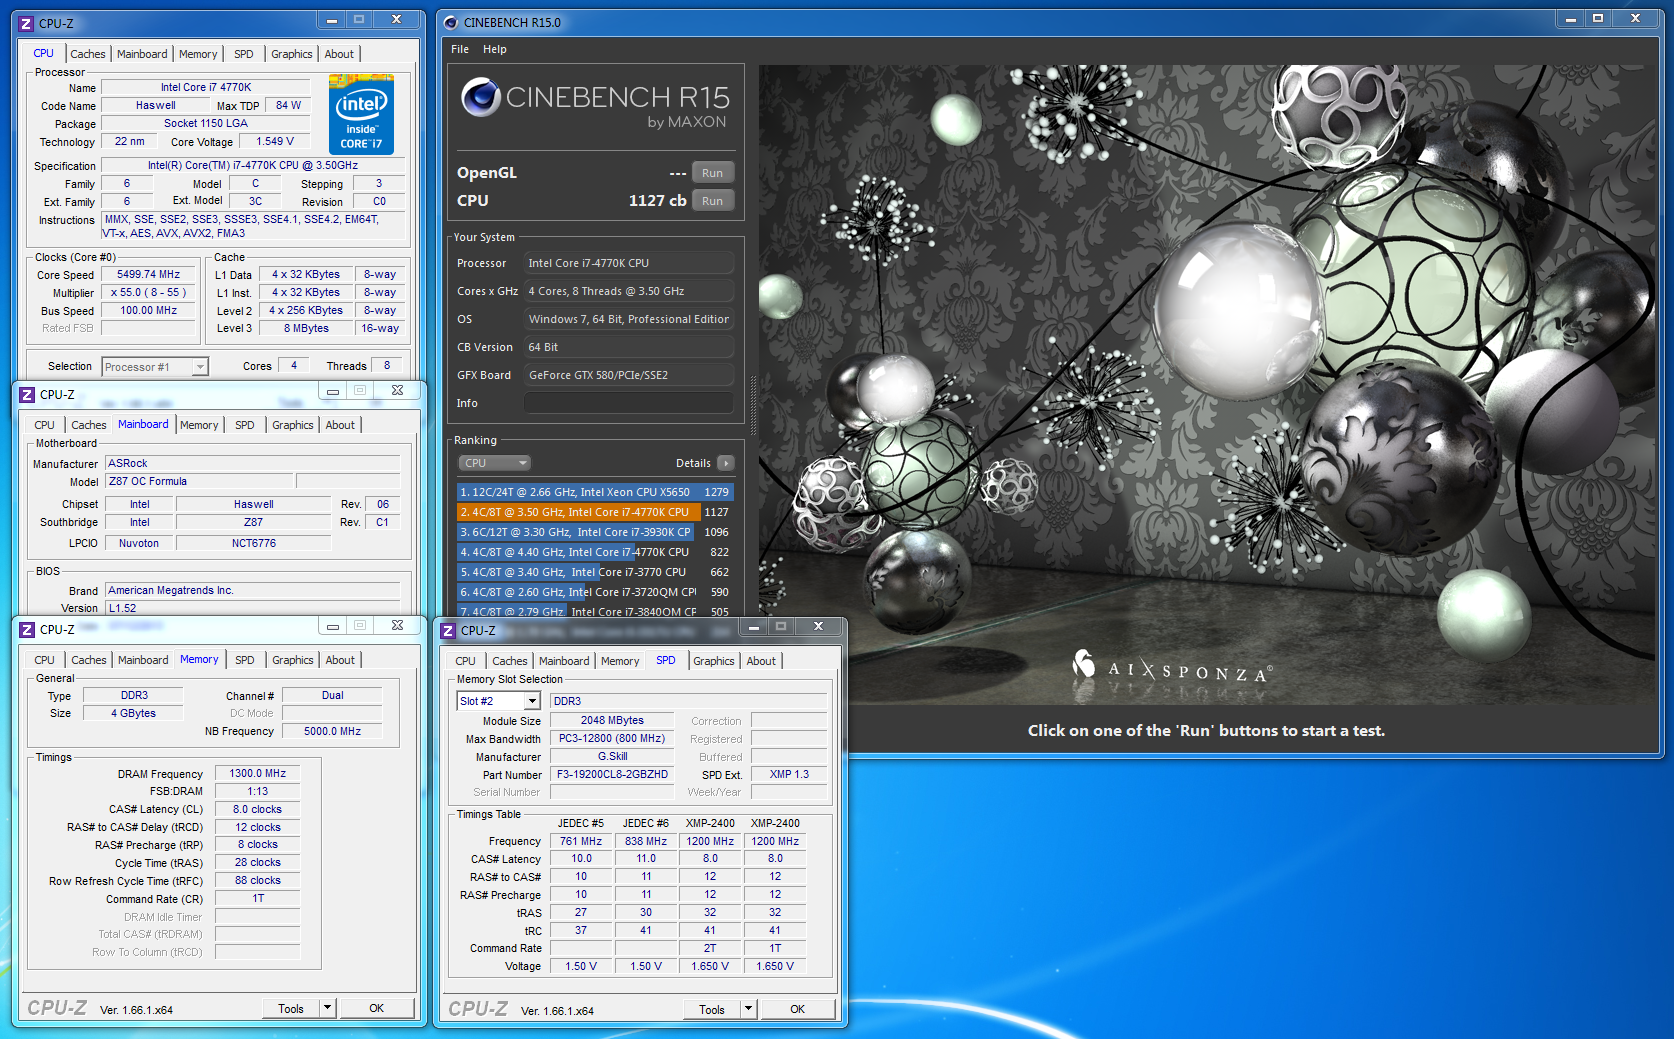Select ranking row Intel Core i7-3770 CPU
The width and height of the screenshot is (1674, 1039).
(595, 572)
